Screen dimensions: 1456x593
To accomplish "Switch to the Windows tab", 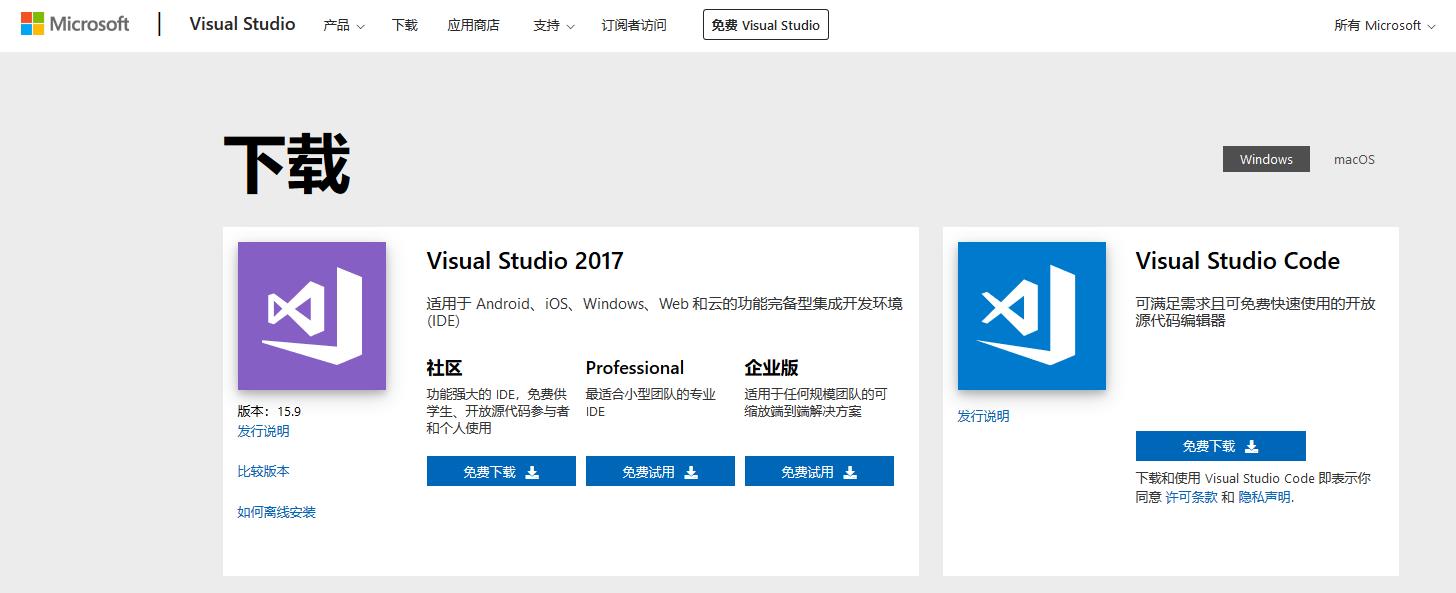I will pyautogui.click(x=1266, y=159).
